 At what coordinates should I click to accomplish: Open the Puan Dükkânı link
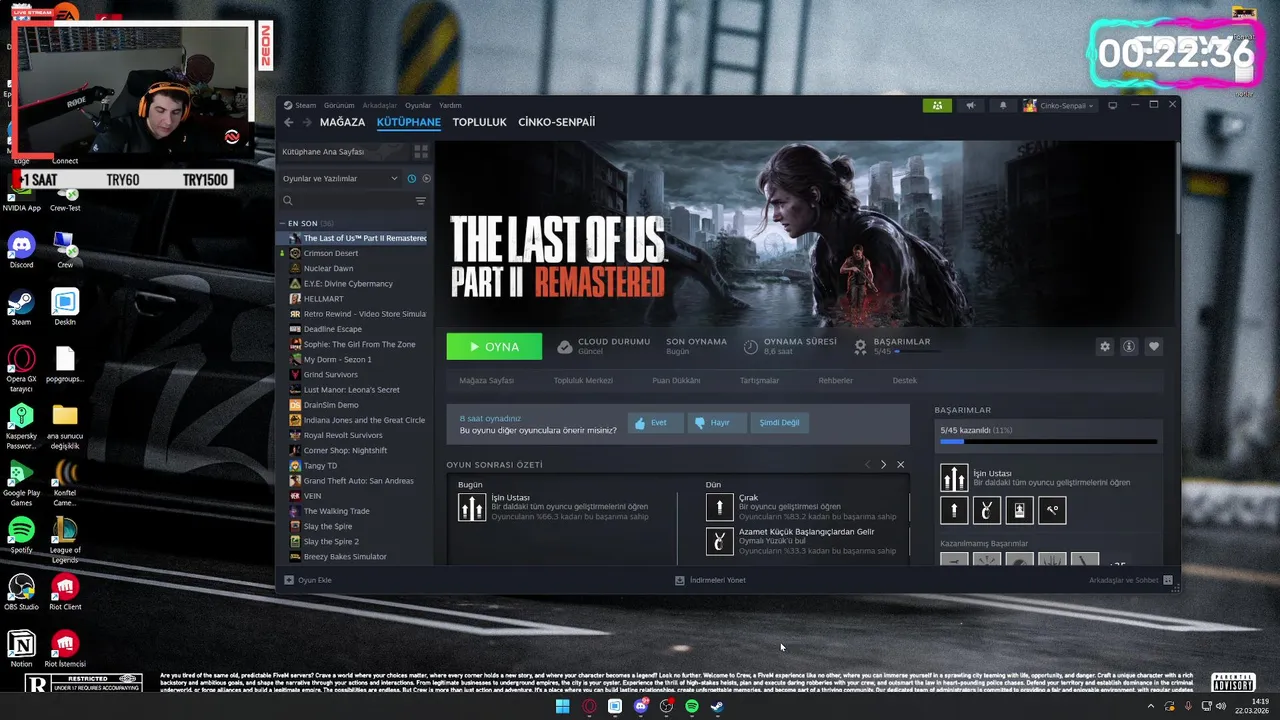(x=676, y=381)
